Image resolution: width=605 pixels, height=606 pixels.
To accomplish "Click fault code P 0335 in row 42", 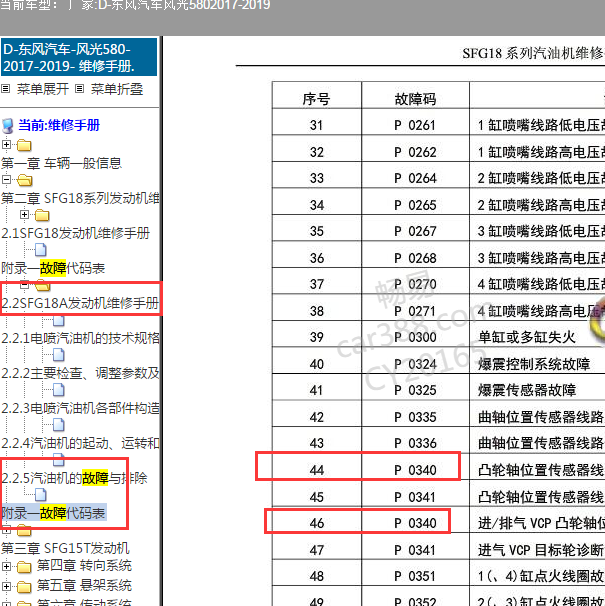I will (x=415, y=417).
